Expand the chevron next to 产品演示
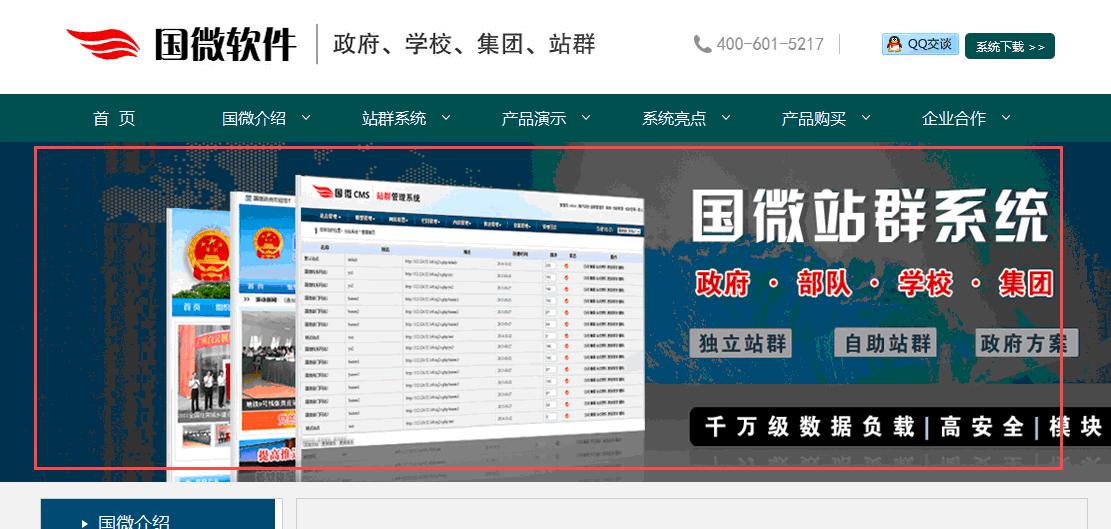The height and width of the screenshot is (529, 1111). pyautogui.click(x=586, y=118)
